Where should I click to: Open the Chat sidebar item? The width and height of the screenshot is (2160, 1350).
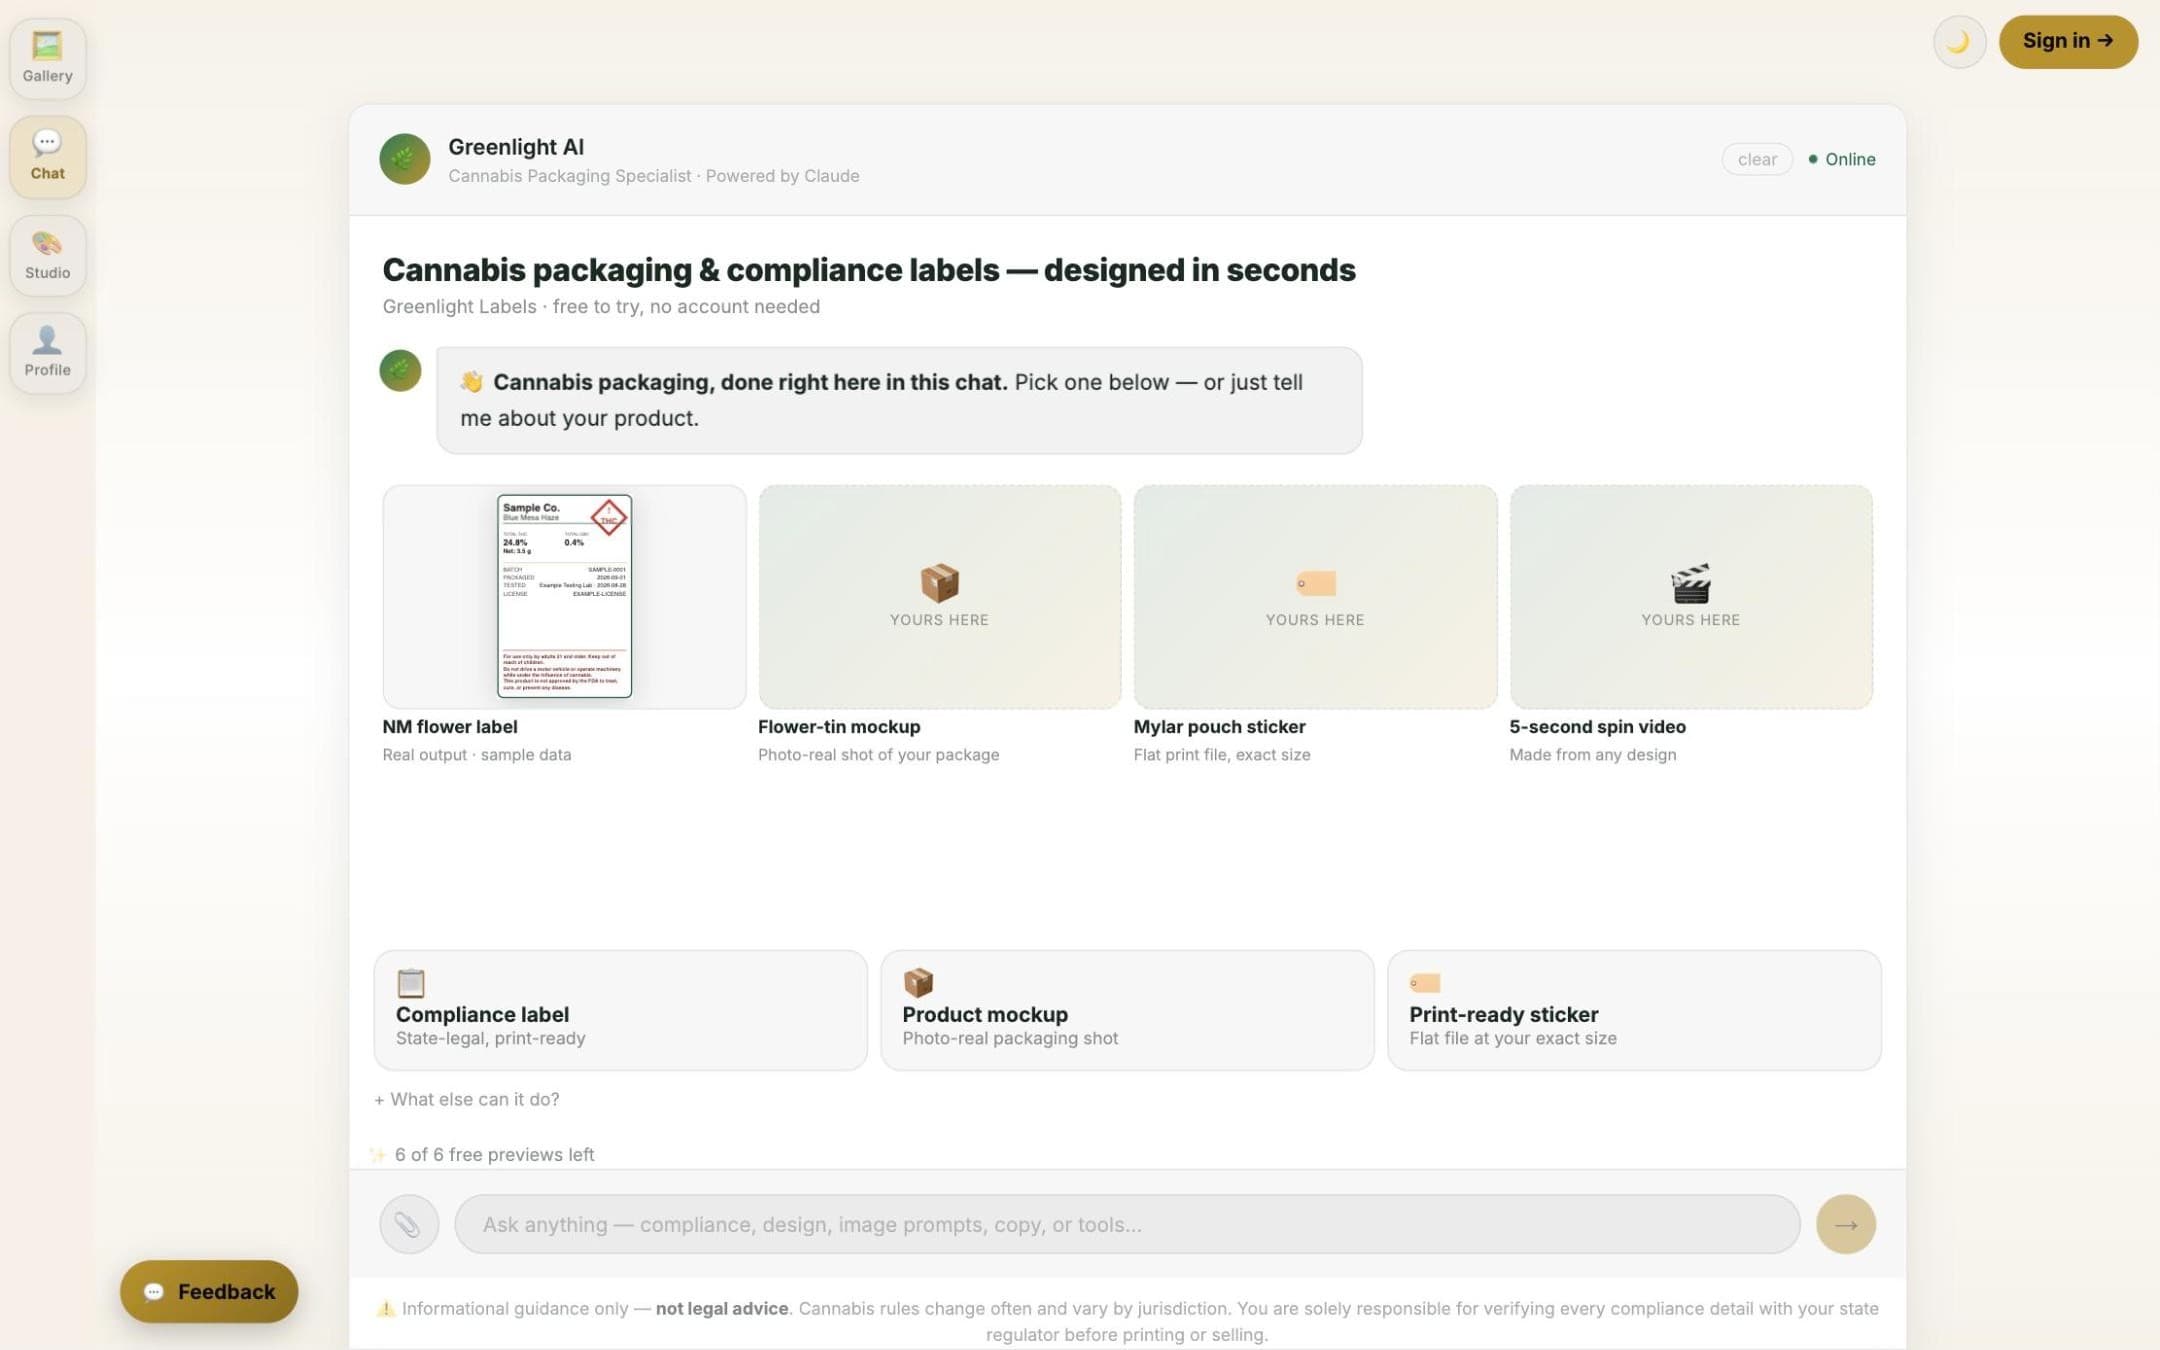(47, 156)
